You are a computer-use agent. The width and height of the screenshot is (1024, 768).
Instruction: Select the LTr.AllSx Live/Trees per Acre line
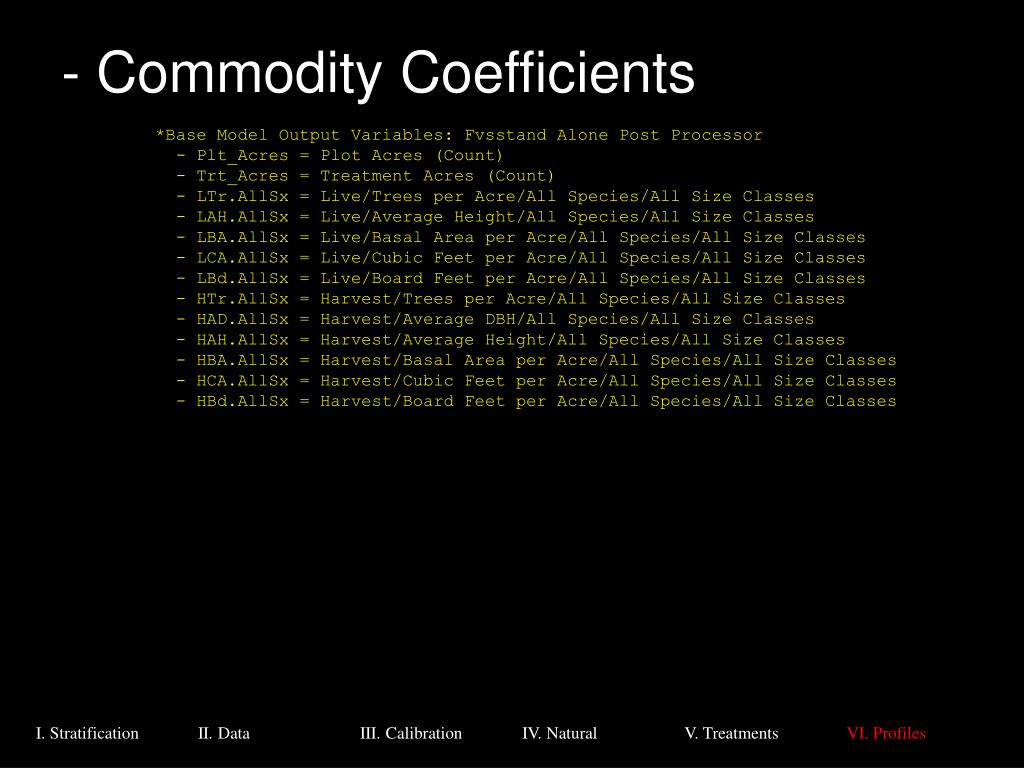tap(495, 197)
